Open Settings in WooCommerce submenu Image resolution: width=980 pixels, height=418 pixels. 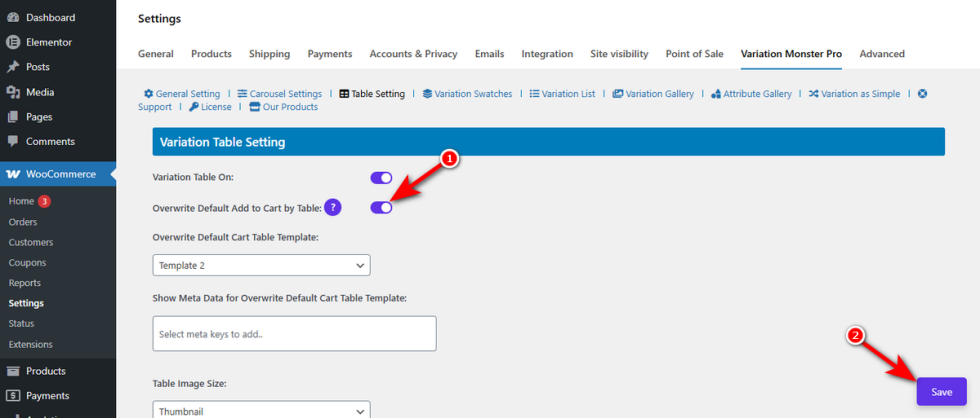[26, 303]
